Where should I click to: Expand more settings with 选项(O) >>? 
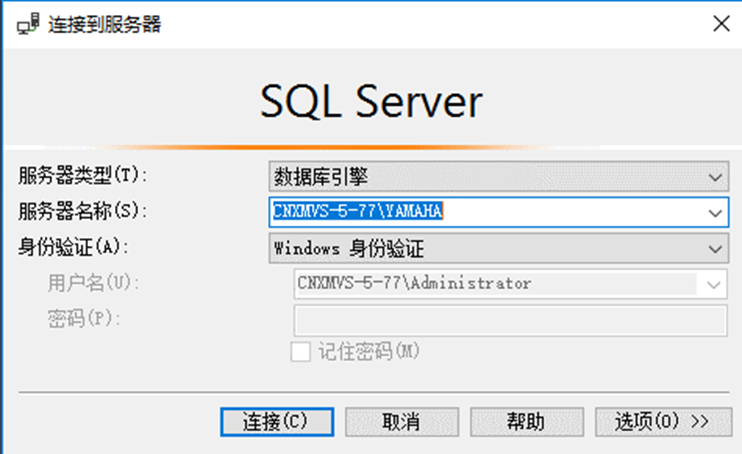tap(661, 421)
